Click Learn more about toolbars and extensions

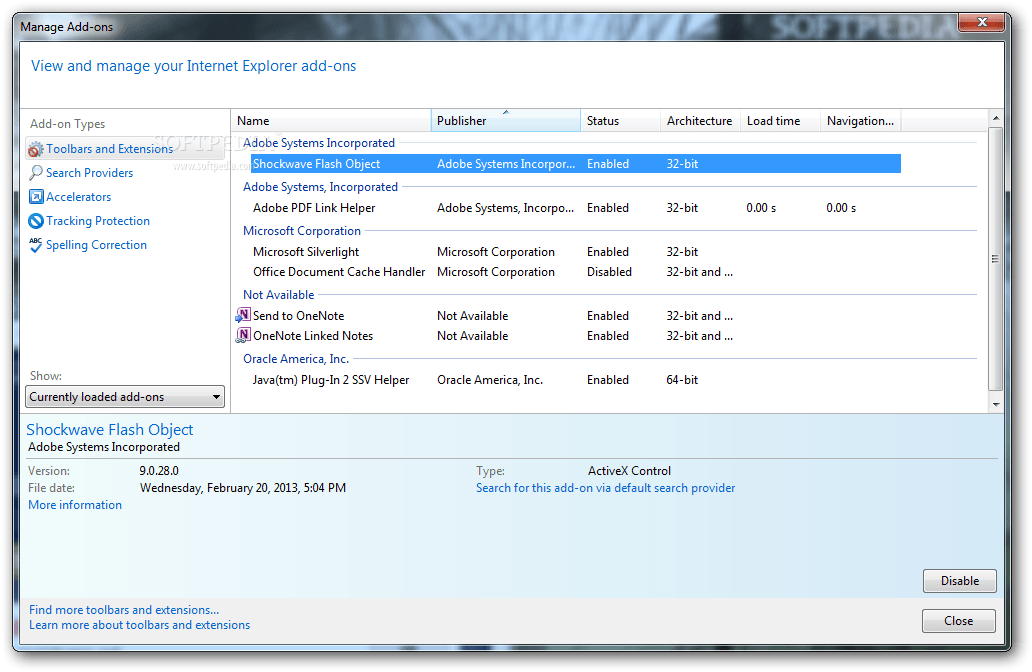point(139,624)
